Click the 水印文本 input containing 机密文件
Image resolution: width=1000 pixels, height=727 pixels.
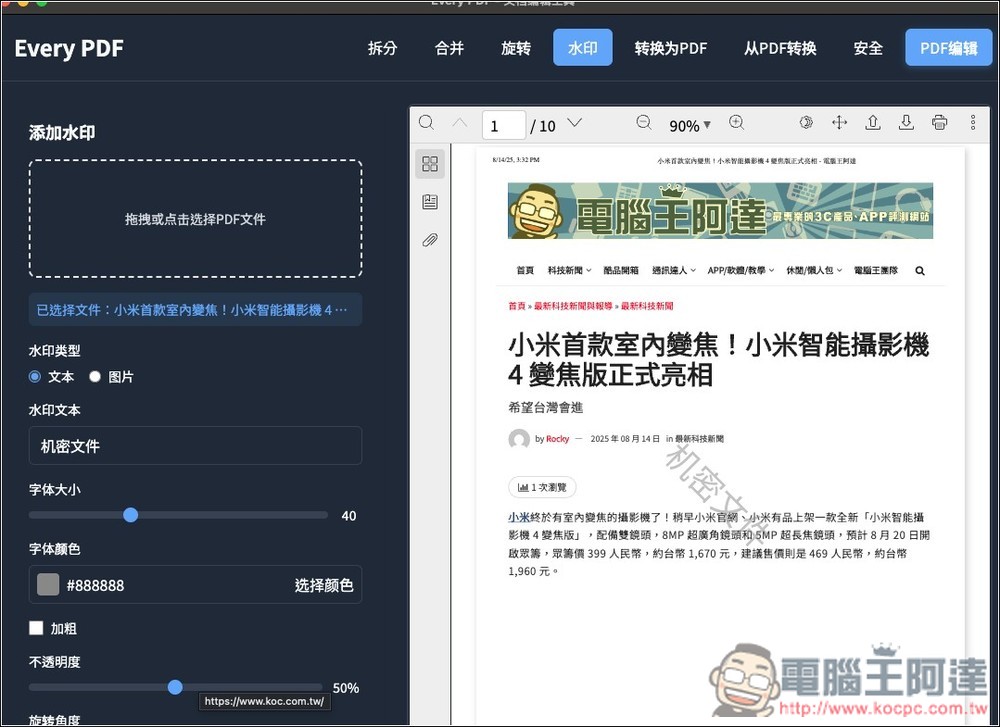195,446
